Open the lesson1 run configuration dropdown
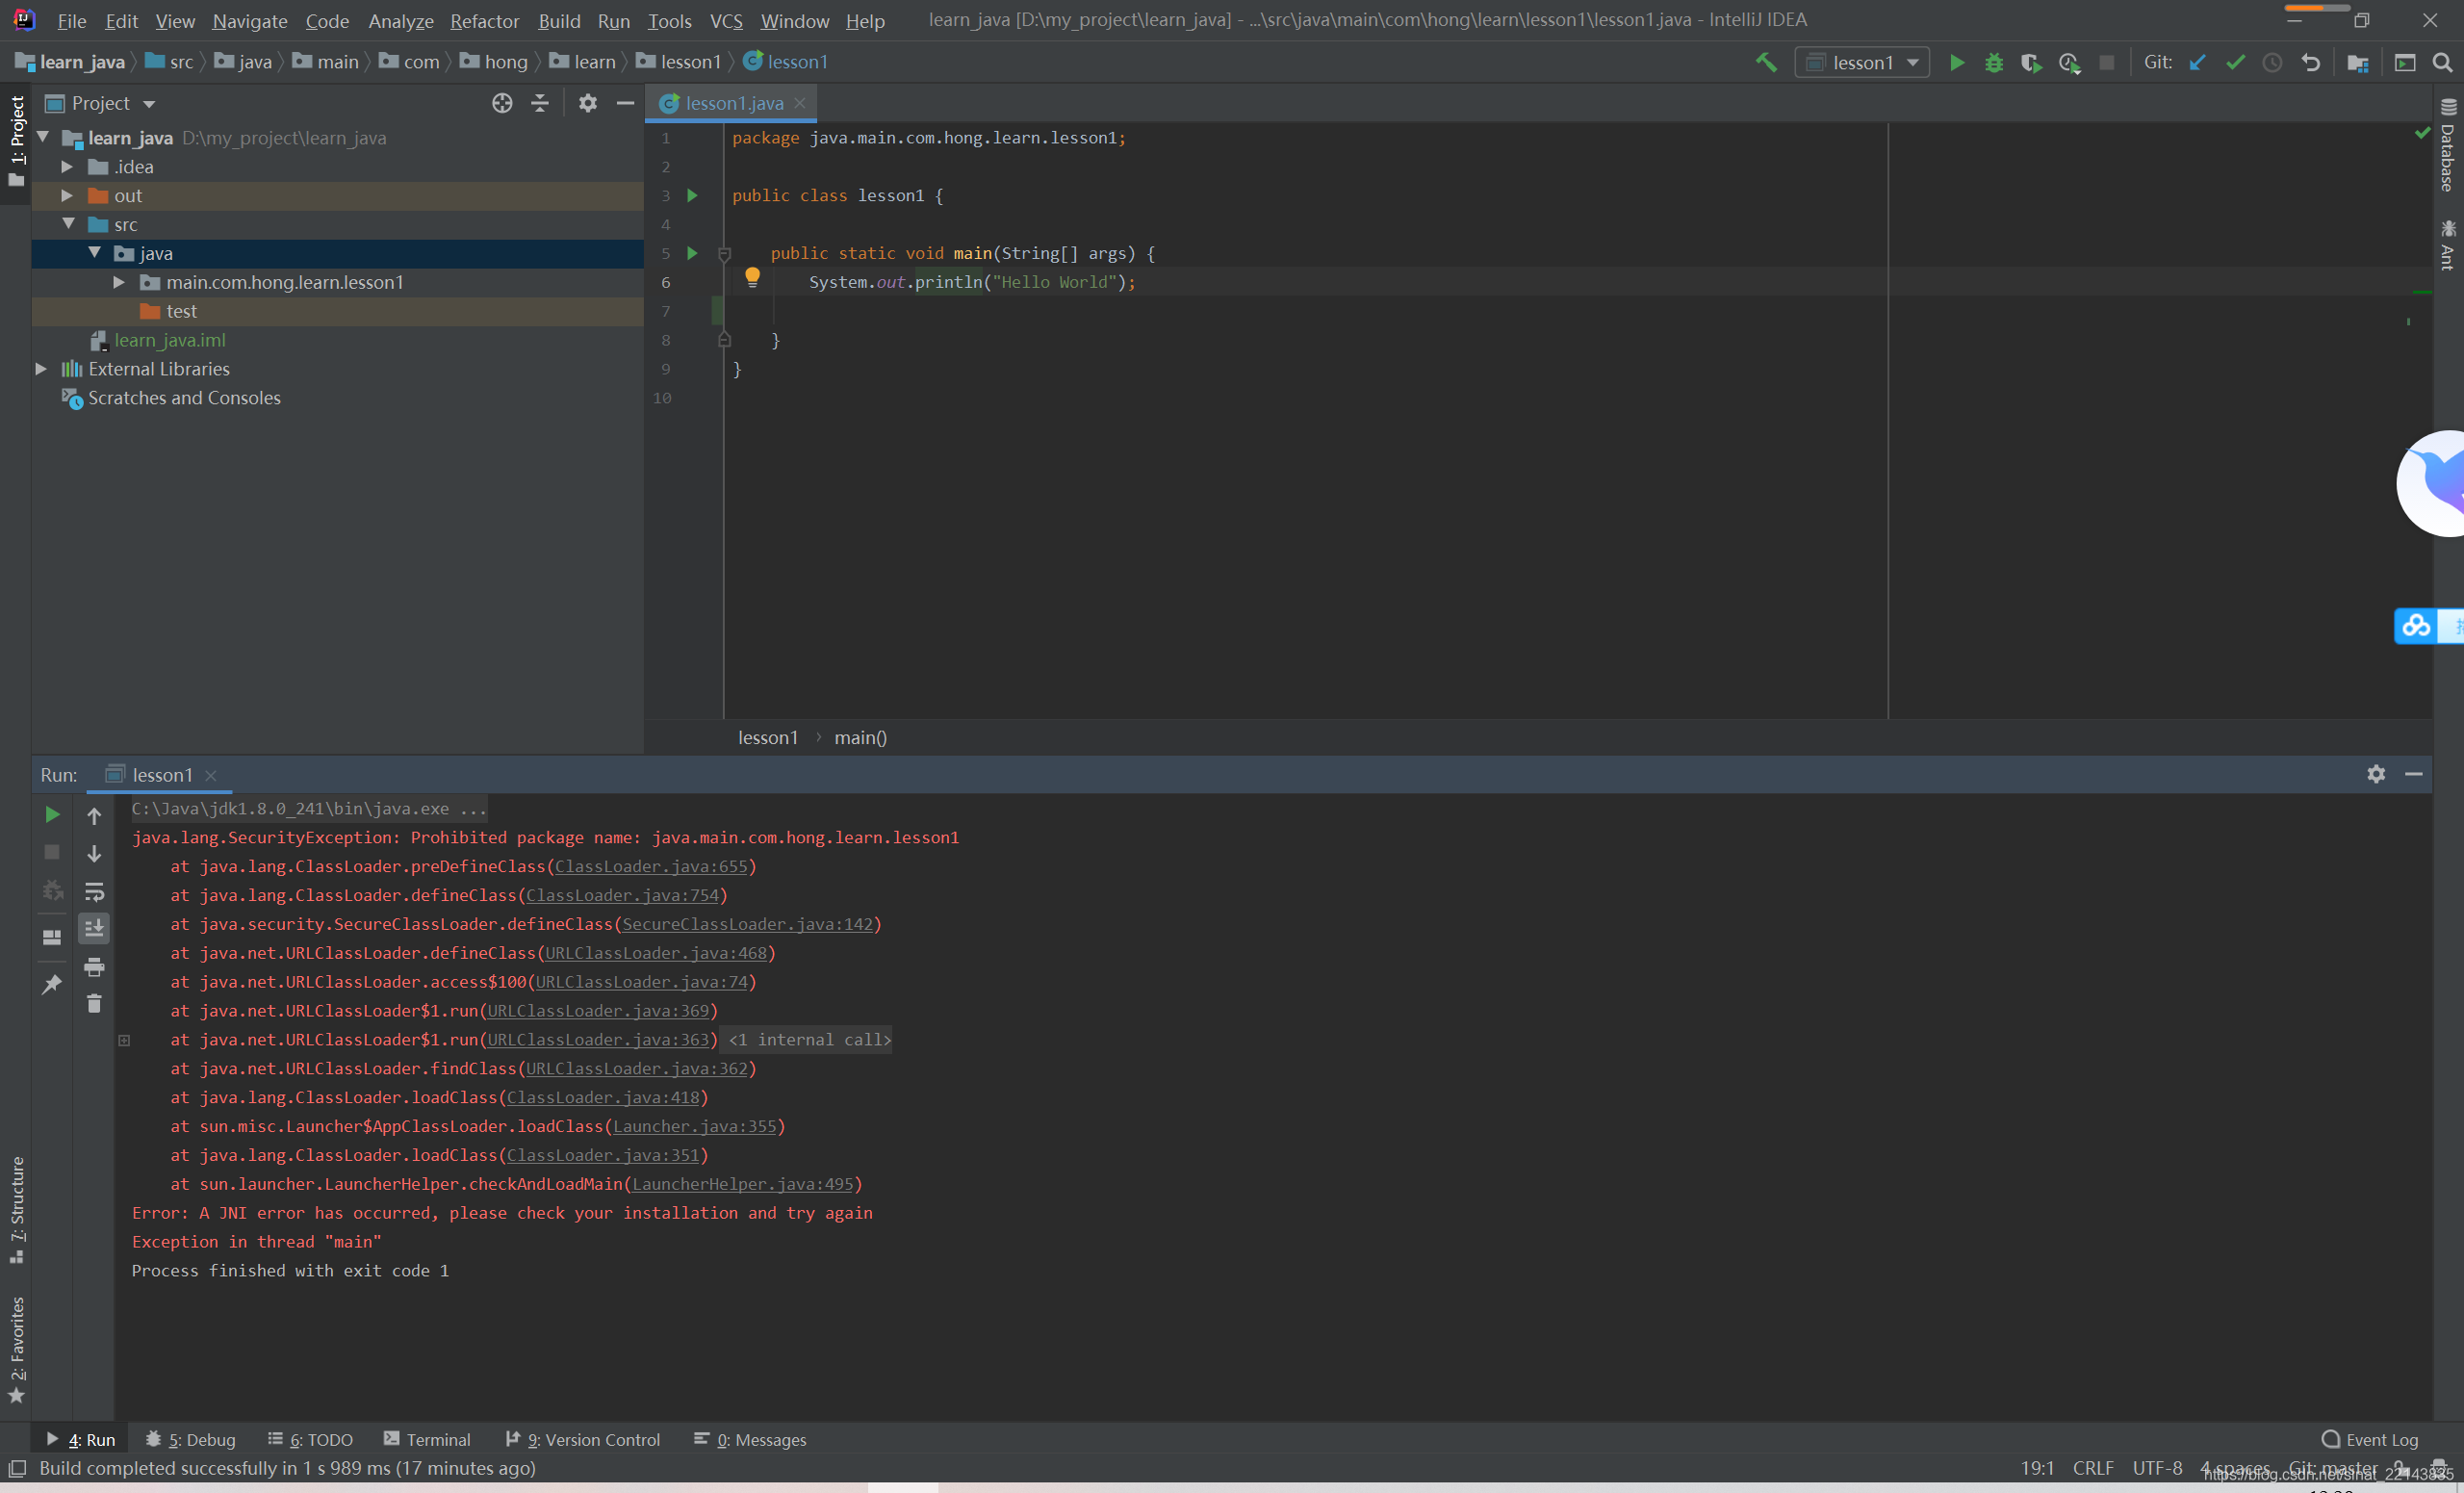The height and width of the screenshot is (1493, 2464). click(x=1862, y=62)
